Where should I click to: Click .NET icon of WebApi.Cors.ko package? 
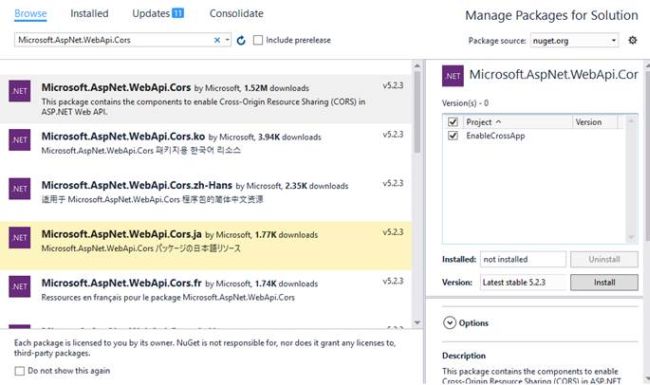[x=19, y=140]
